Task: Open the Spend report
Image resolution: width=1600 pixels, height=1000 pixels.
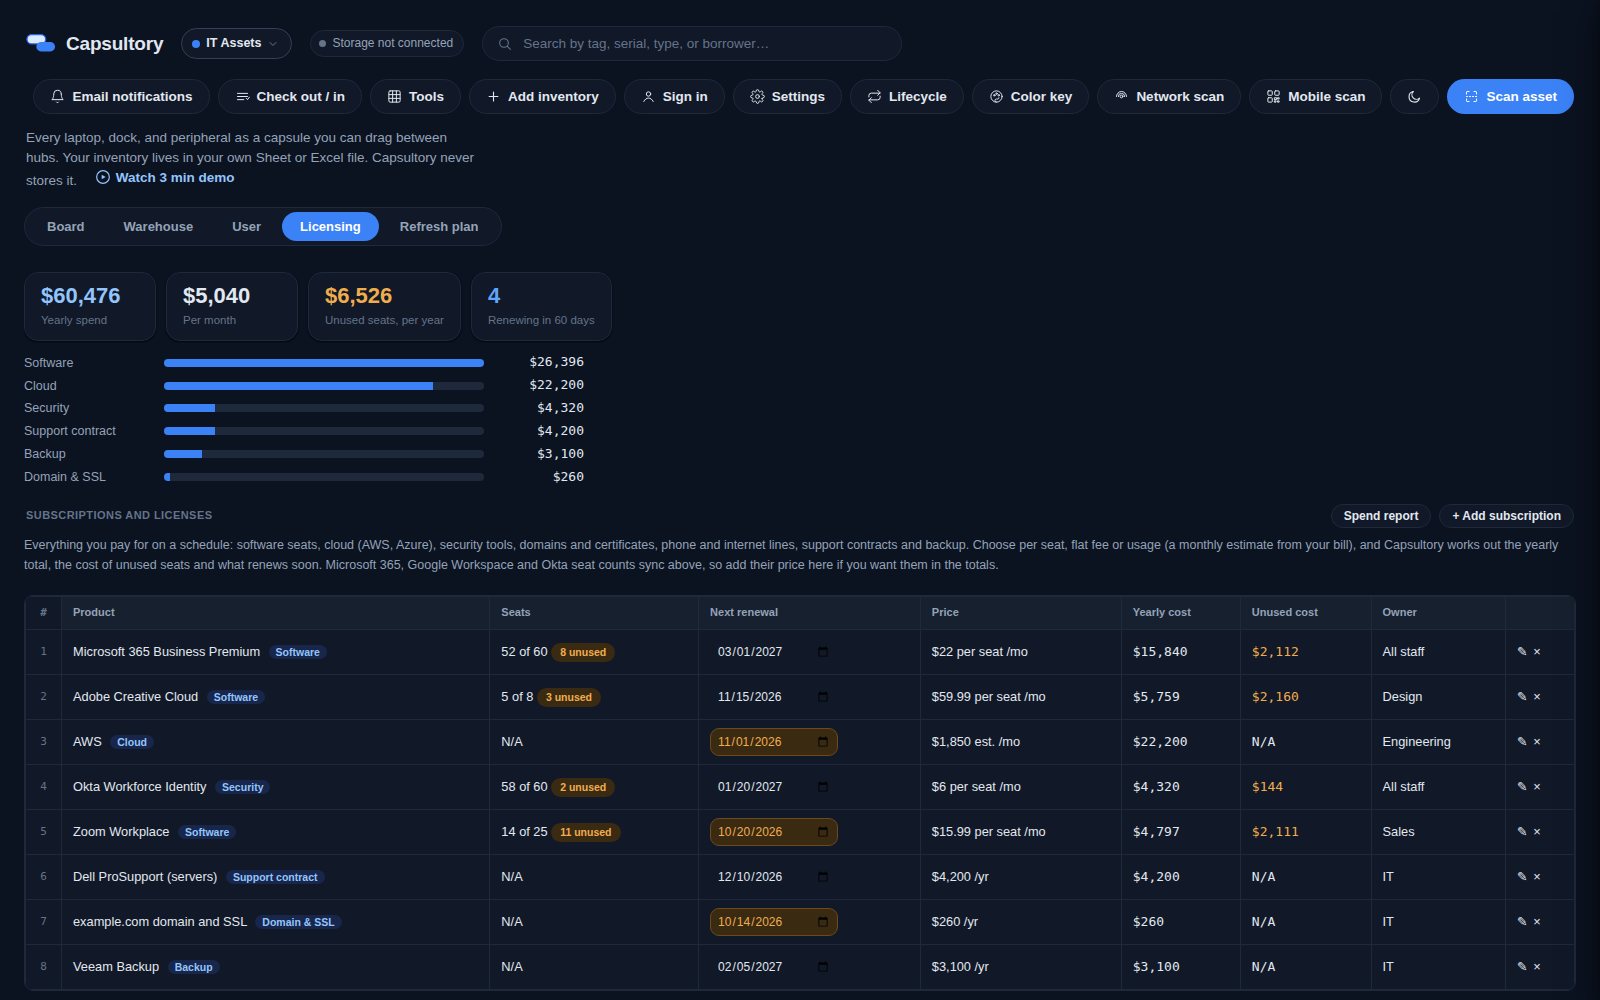Action: [x=1380, y=516]
